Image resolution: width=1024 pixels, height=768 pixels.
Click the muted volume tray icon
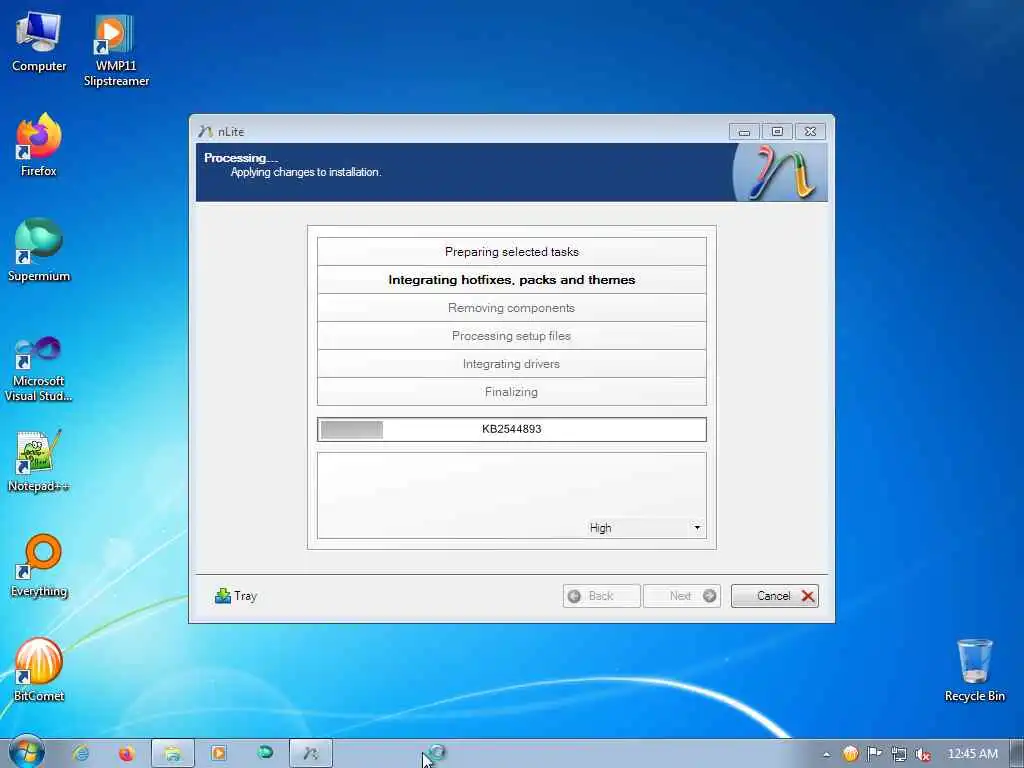[x=923, y=754]
